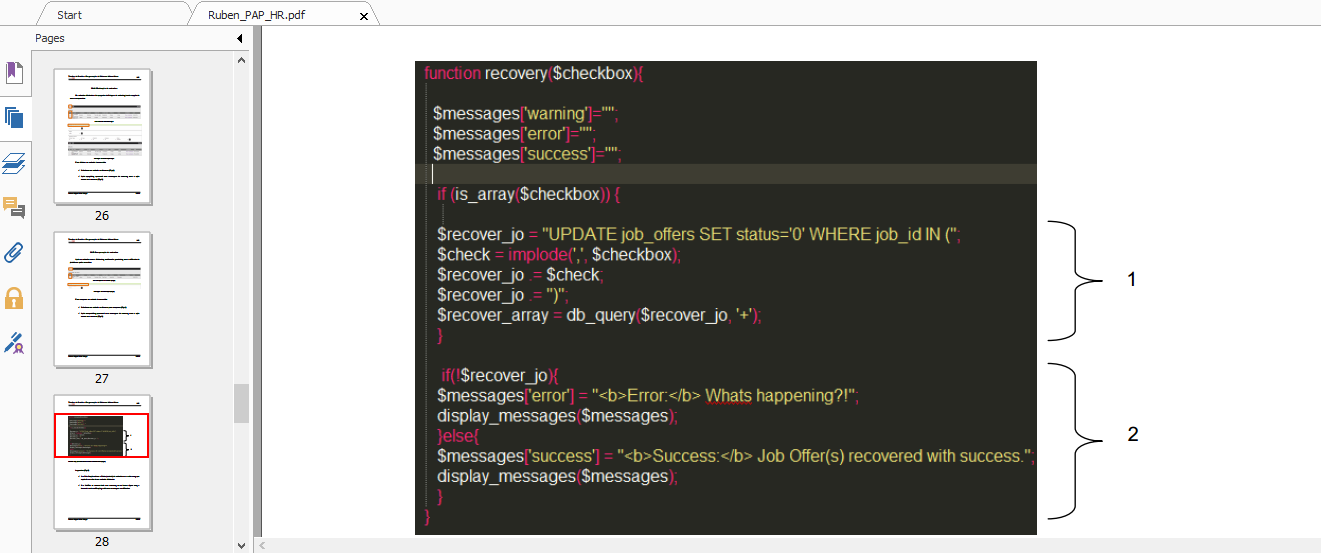Viewport: 1321px width, 553px height.
Task: Open the Digital Signatures panel icon
Action: 14,344
